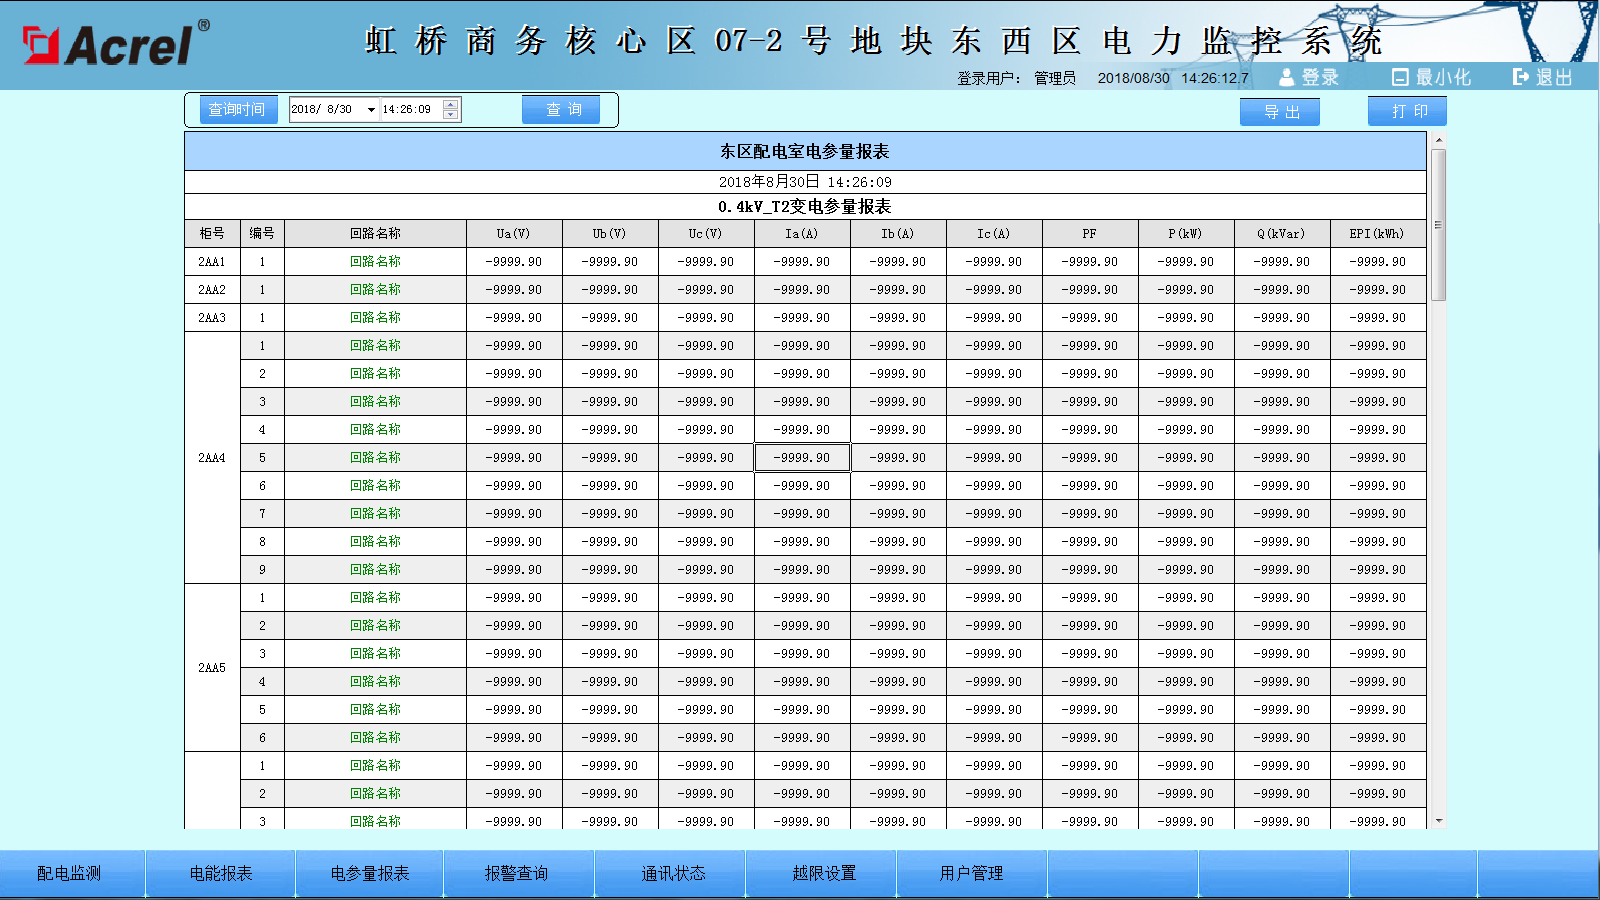Click the PF value in the 2AA3 row
The width and height of the screenshot is (1600, 900).
[x=1090, y=318]
